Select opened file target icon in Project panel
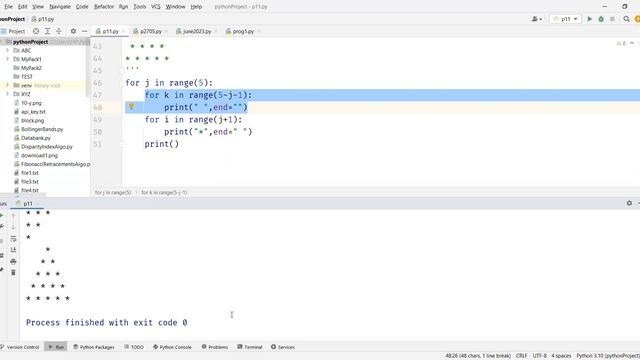Viewport: 640px width, 360px height. 36,31
